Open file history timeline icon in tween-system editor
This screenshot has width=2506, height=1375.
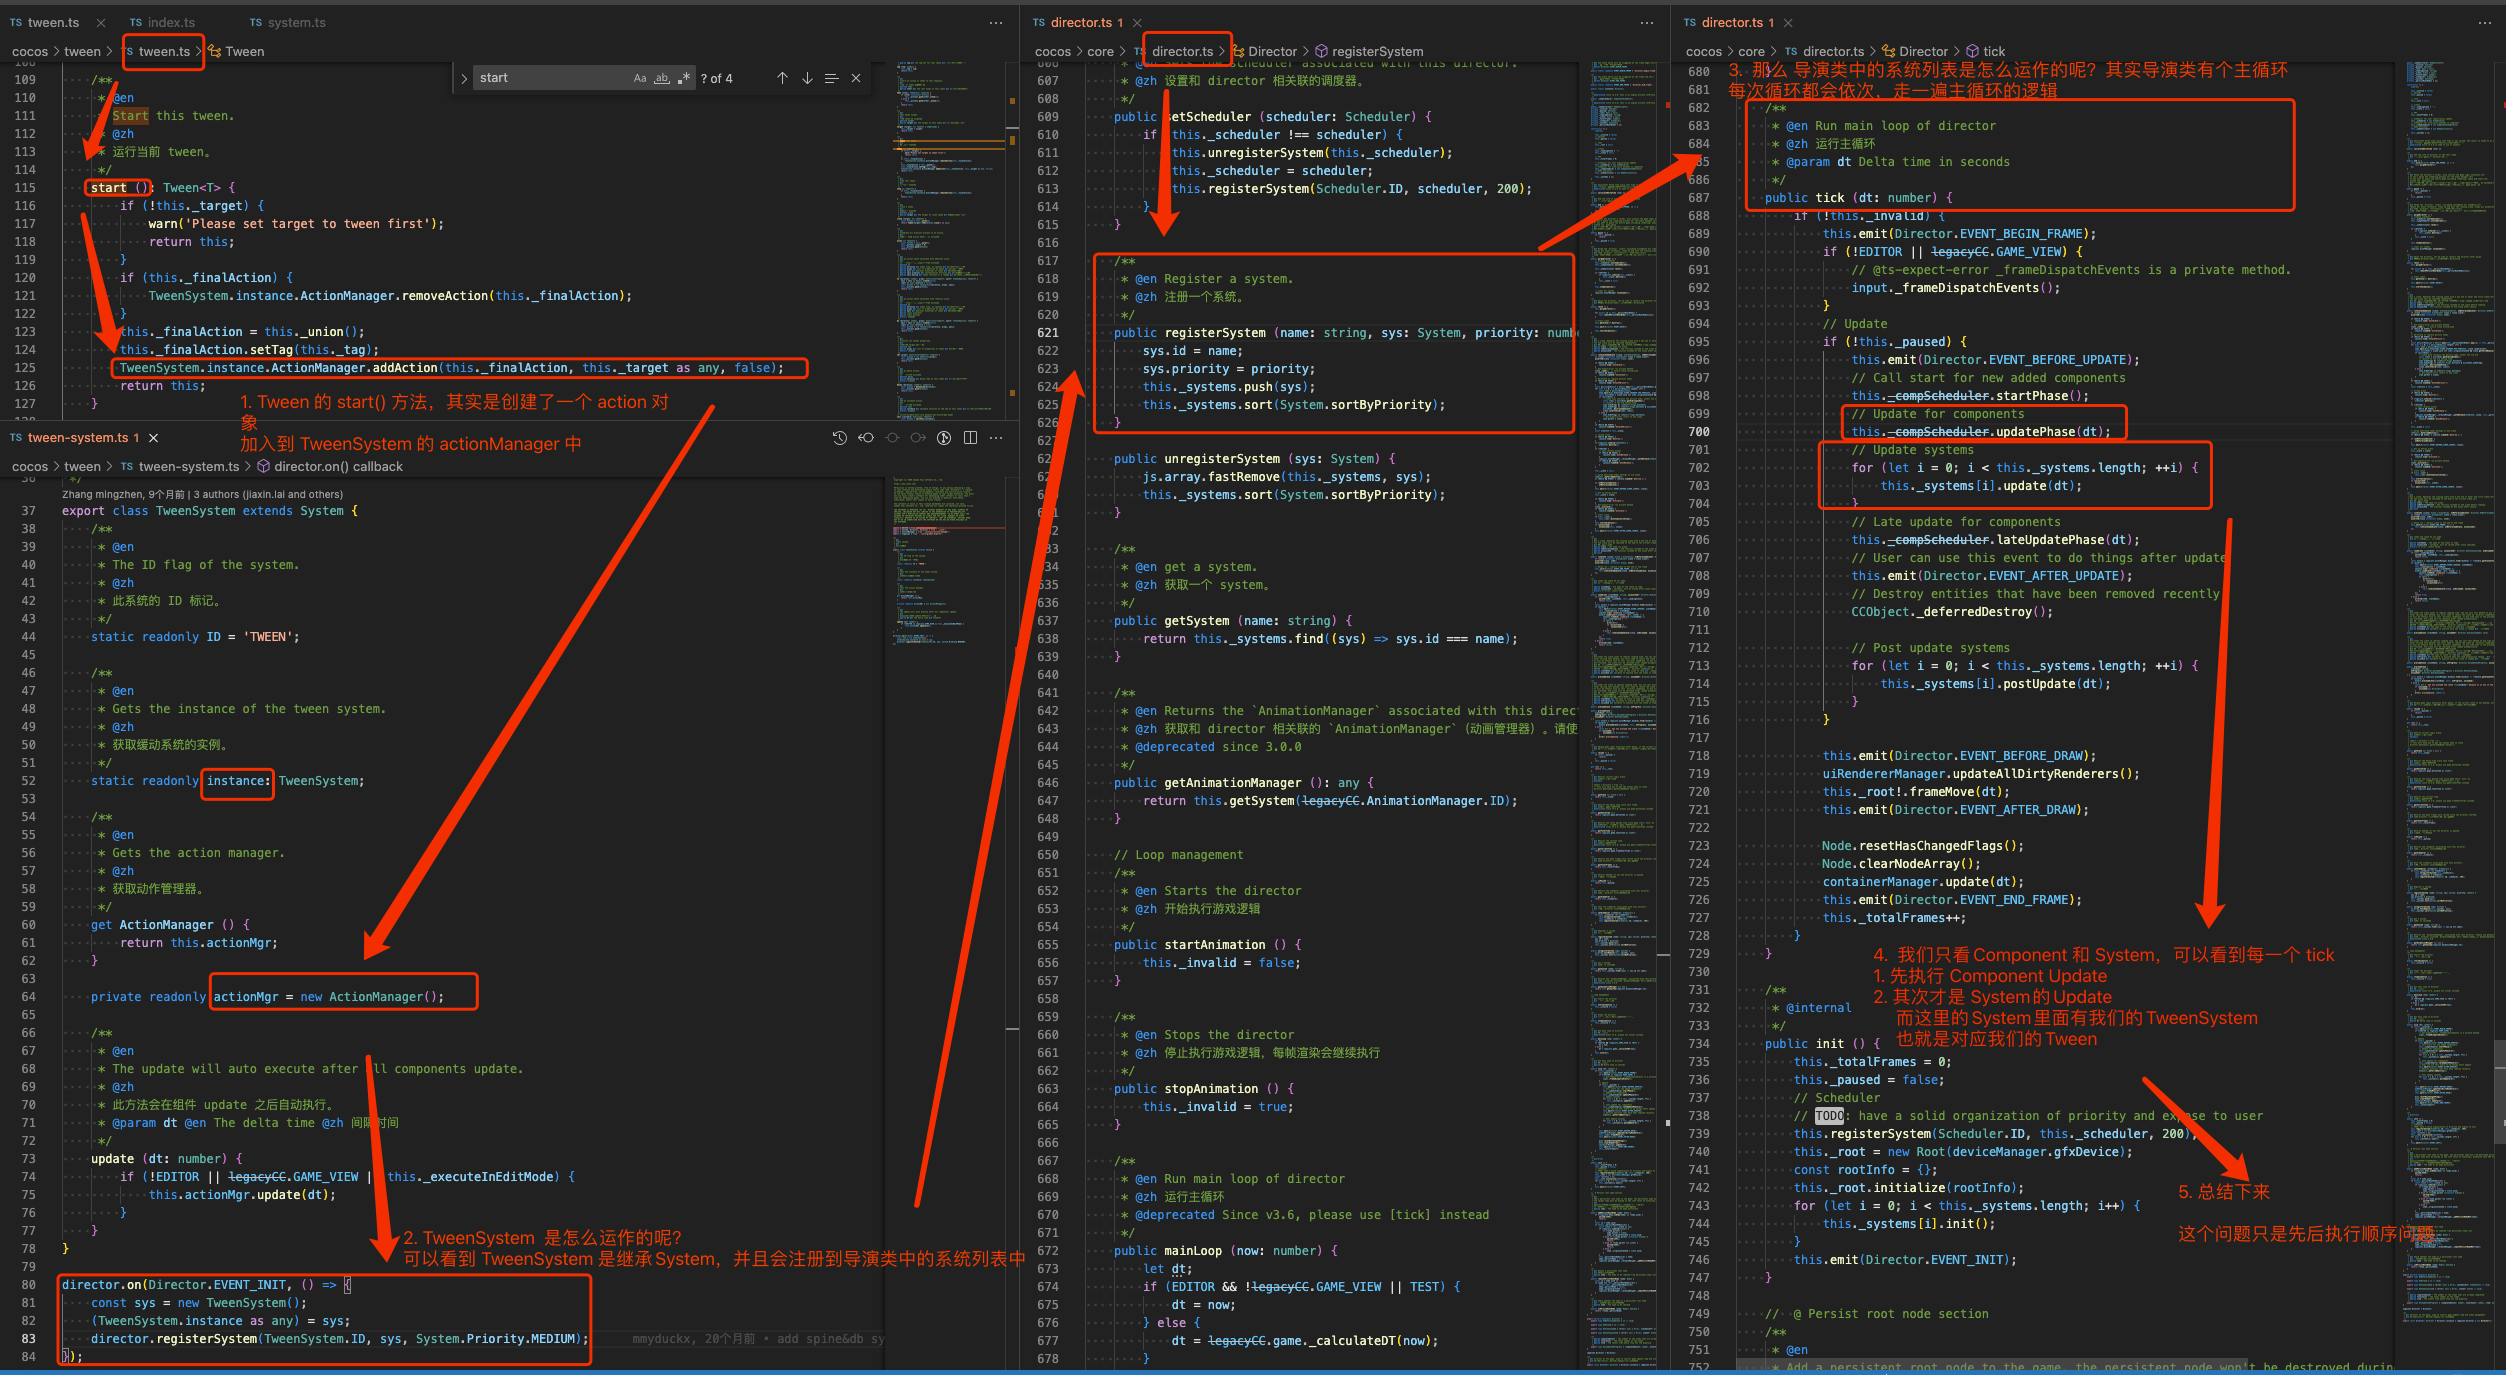[840, 438]
